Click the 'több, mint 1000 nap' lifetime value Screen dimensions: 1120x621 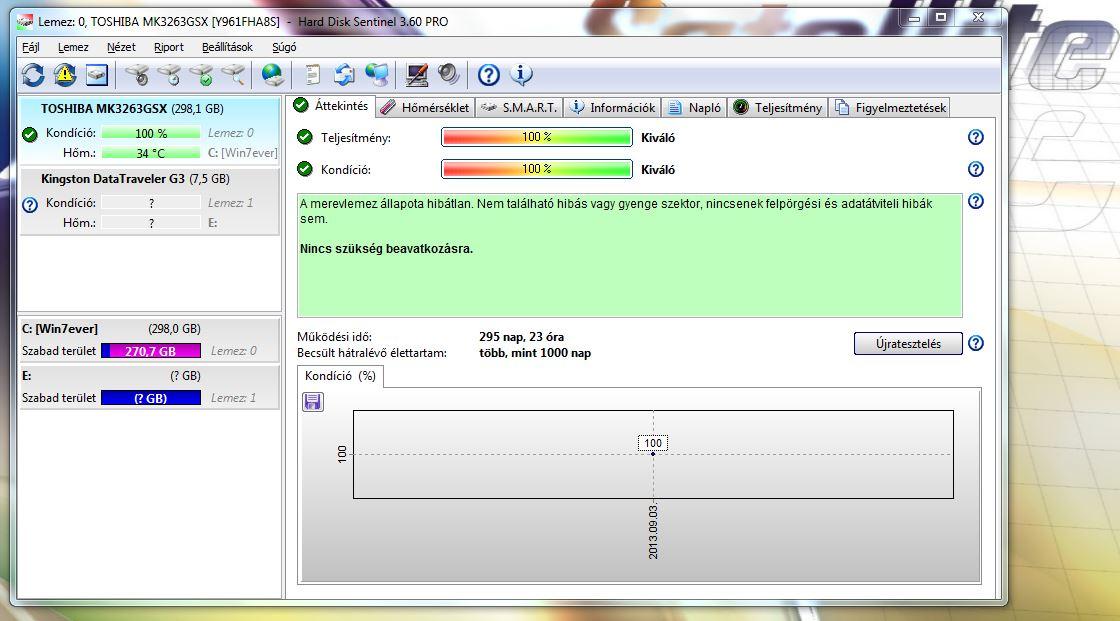(x=535, y=353)
